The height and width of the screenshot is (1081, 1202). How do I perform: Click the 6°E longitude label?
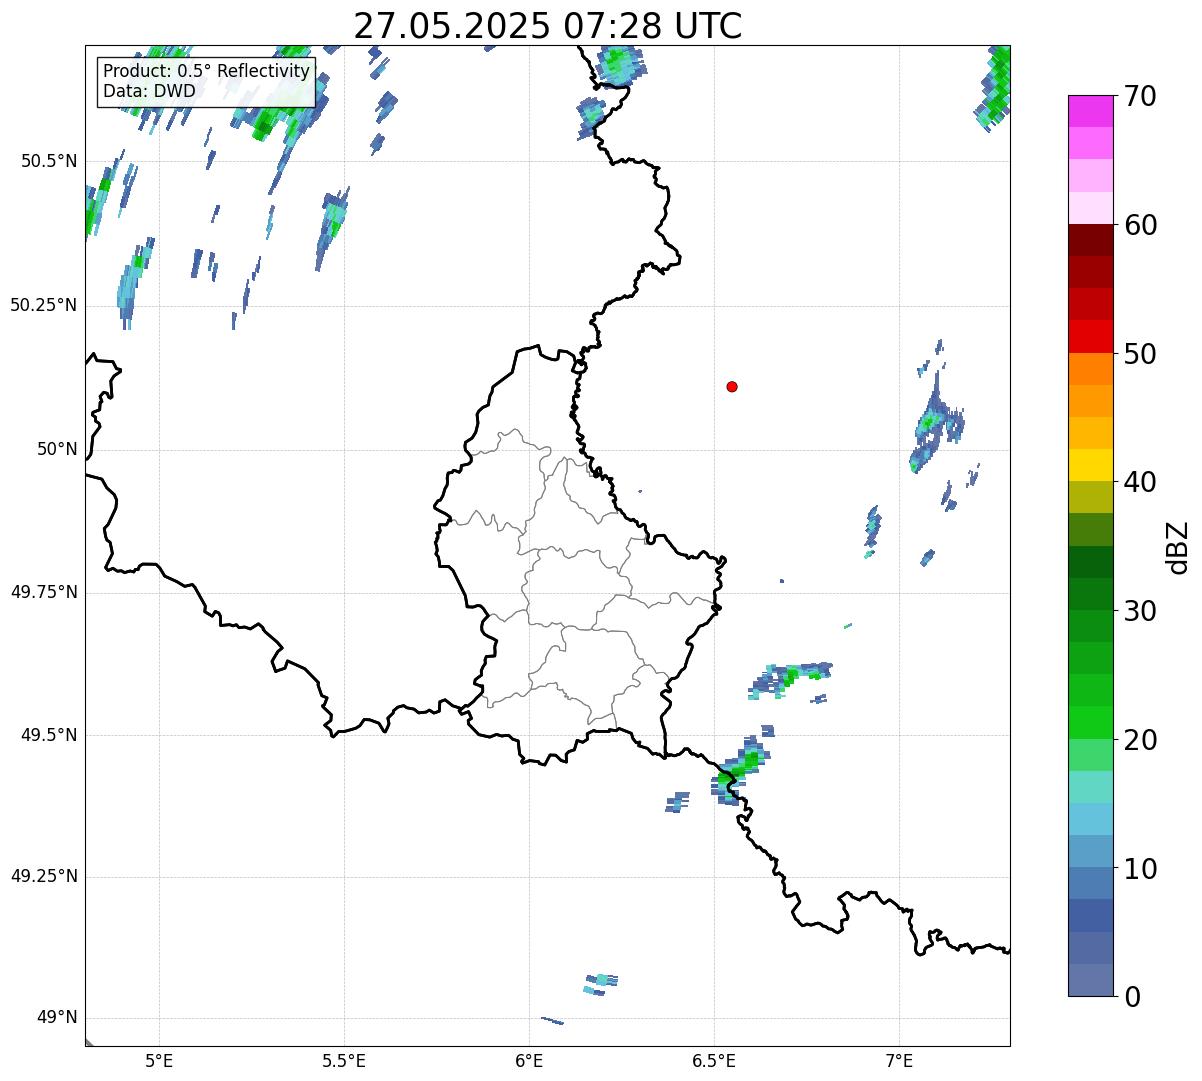click(529, 1061)
